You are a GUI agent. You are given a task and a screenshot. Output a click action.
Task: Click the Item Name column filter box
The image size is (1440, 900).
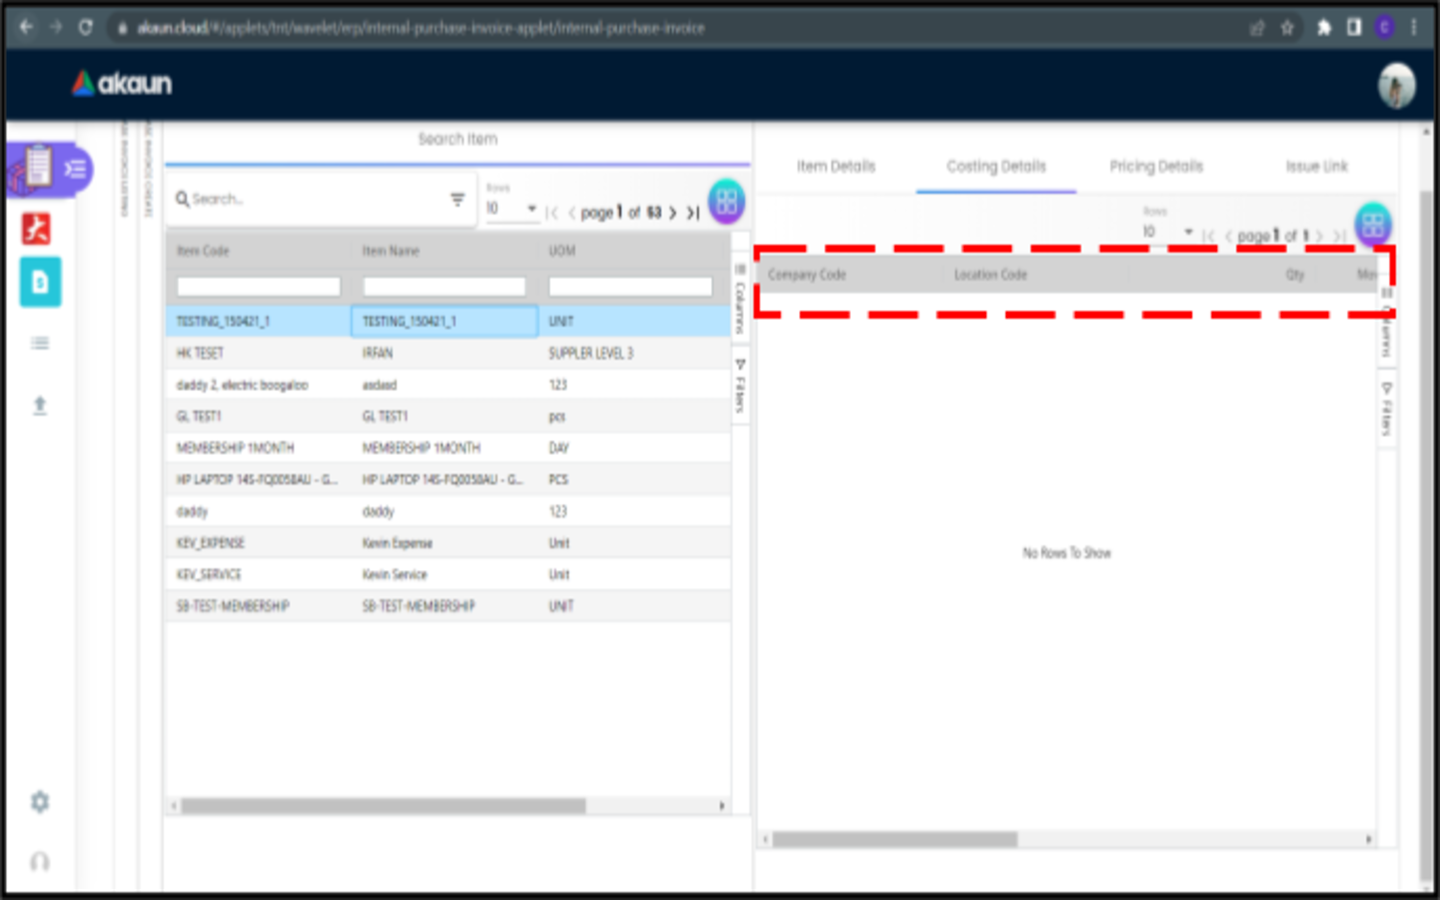(x=444, y=287)
